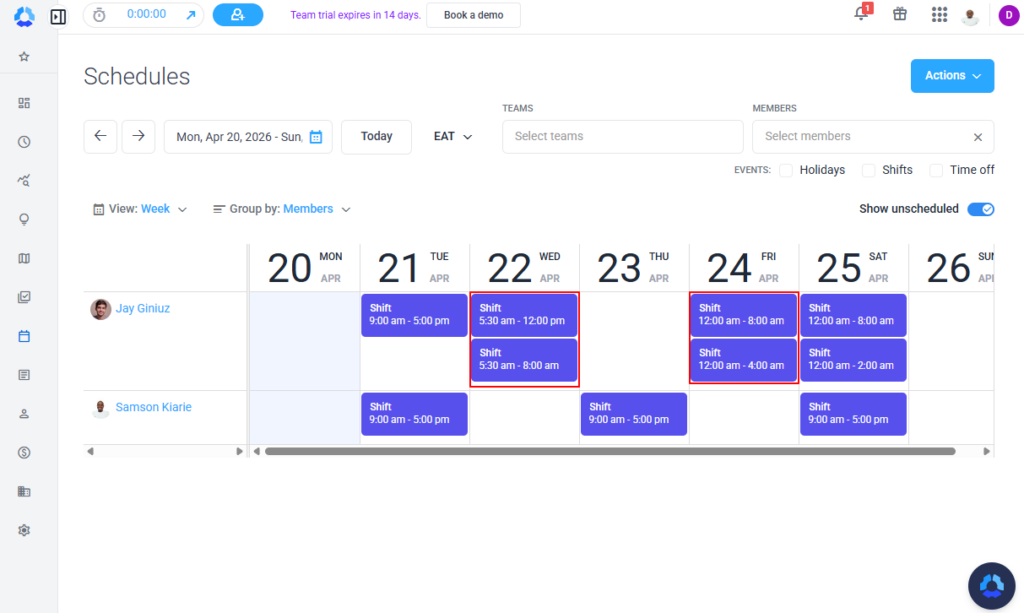The height and width of the screenshot is (613, 1024).
Task: Click the 24 FRI day header
Action: [x=743, y=268]
